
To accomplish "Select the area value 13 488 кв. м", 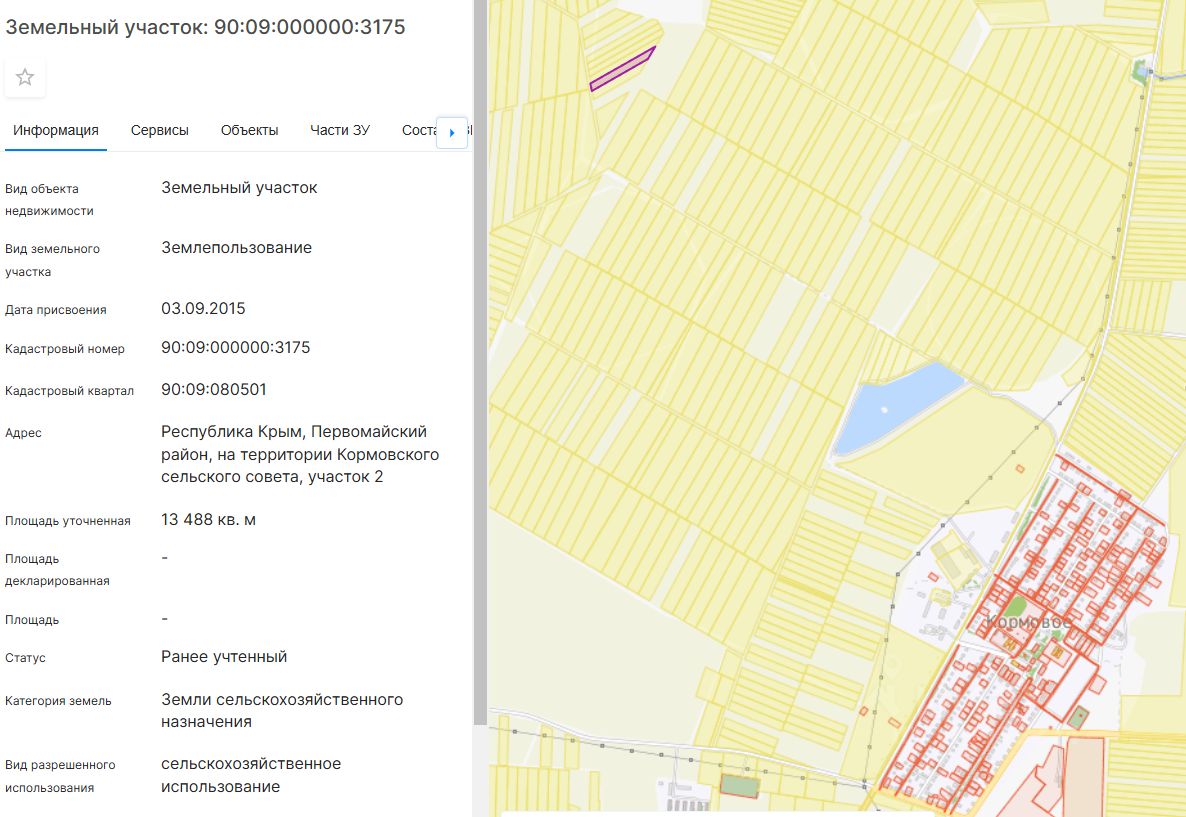I will 209,520.
